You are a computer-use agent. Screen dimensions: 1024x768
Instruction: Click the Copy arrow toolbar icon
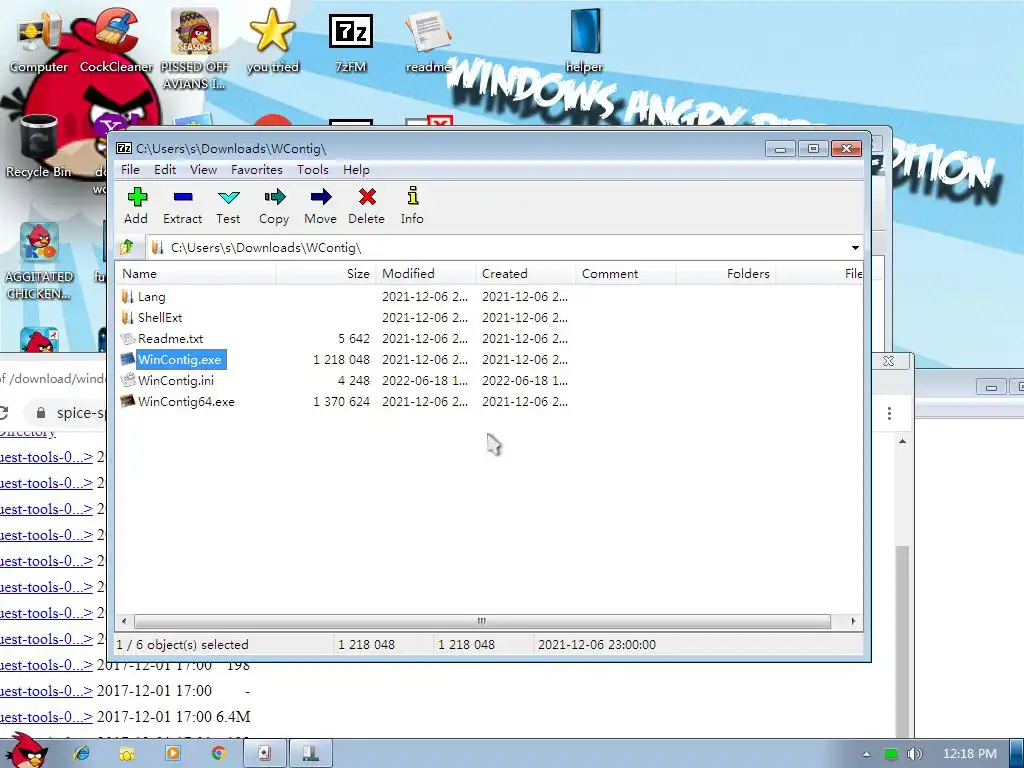(274, 197)
